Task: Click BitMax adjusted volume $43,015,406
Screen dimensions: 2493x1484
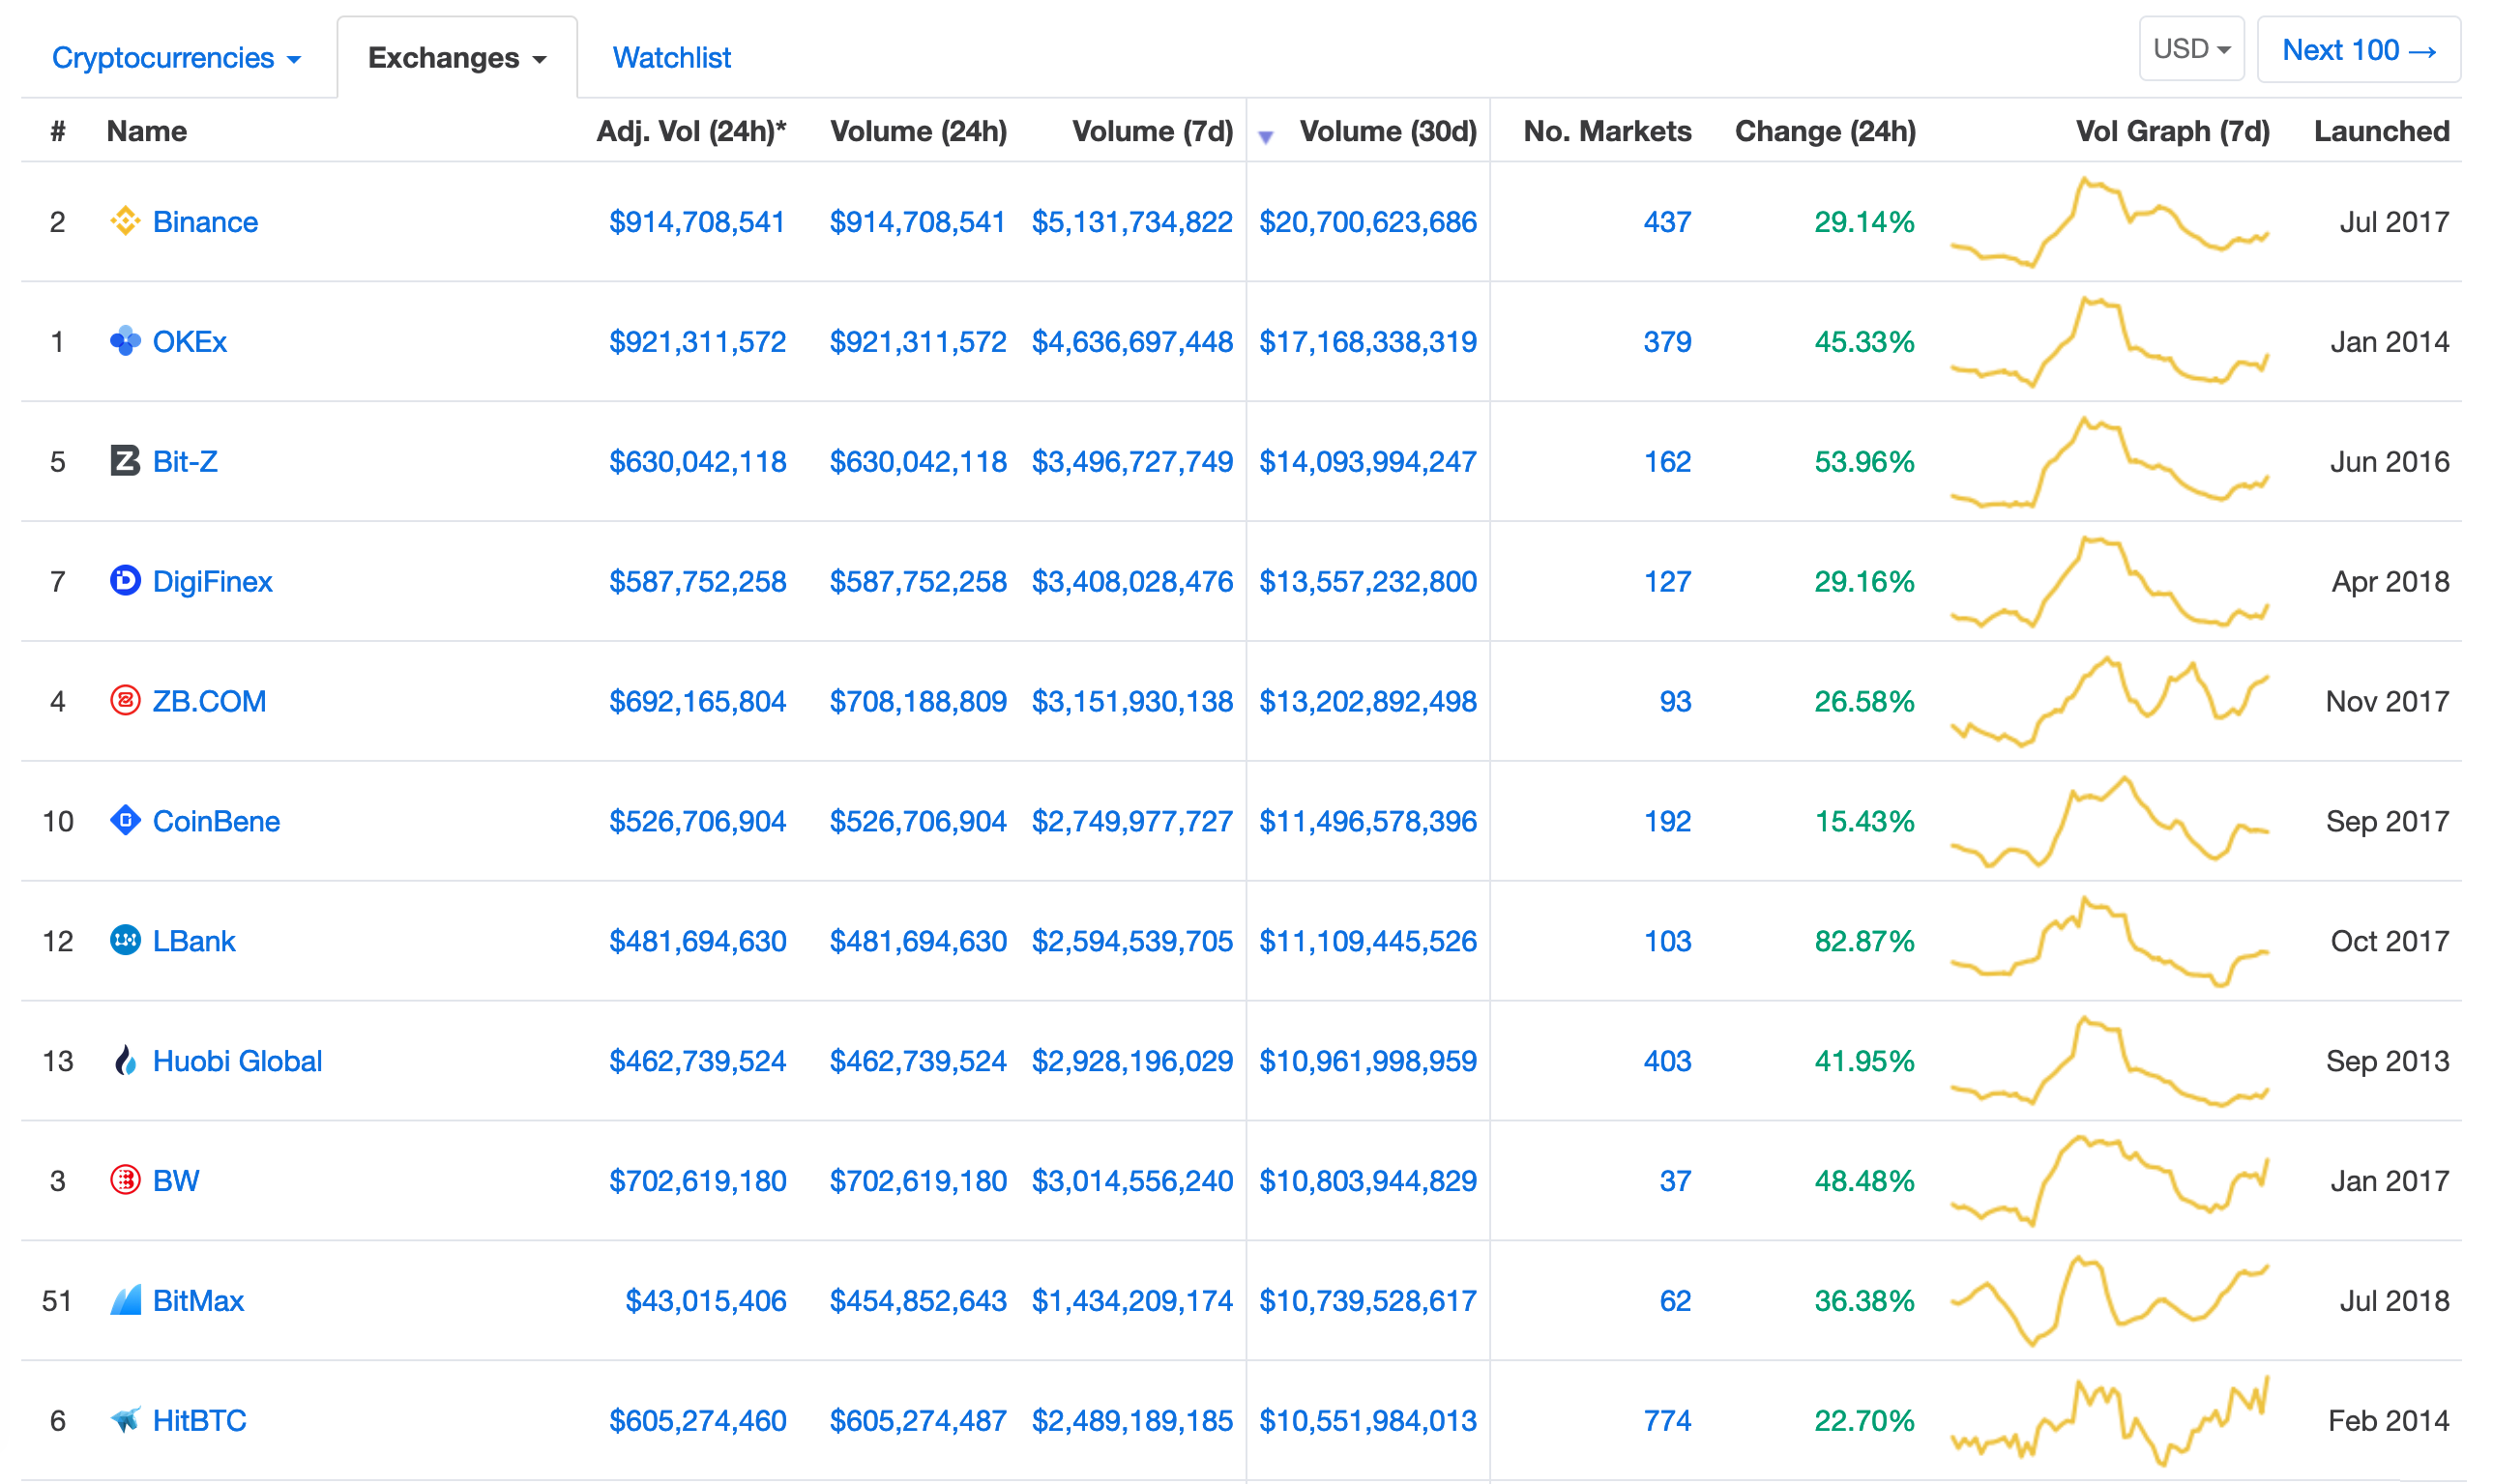Action: [x=705, y=1302]
